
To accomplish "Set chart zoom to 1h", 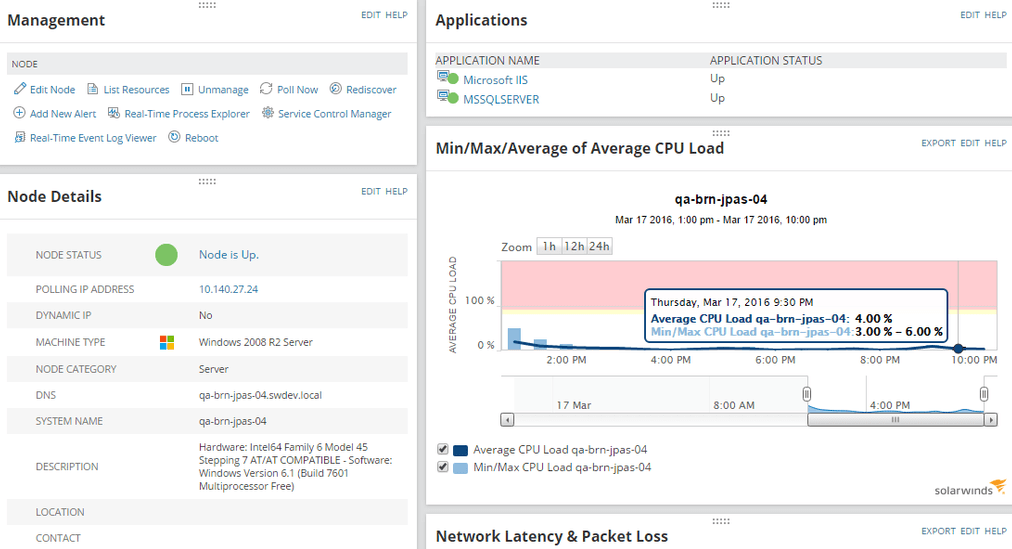I will click(549, 246).
